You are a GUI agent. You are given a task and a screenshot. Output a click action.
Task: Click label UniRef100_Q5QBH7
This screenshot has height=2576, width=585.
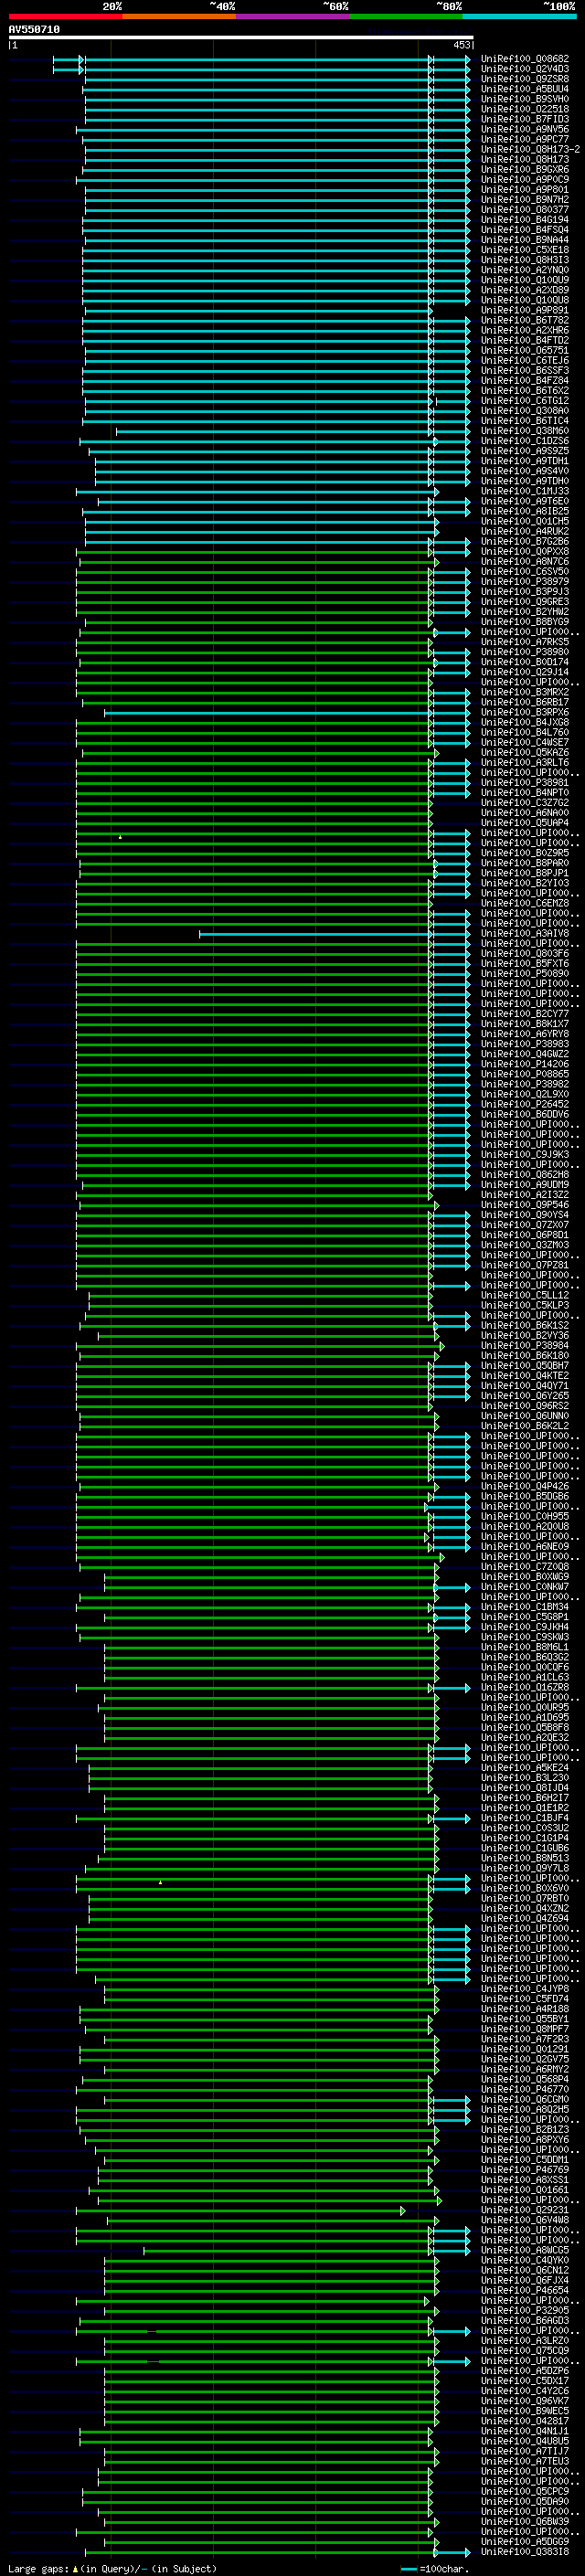tap(525, 1366)
